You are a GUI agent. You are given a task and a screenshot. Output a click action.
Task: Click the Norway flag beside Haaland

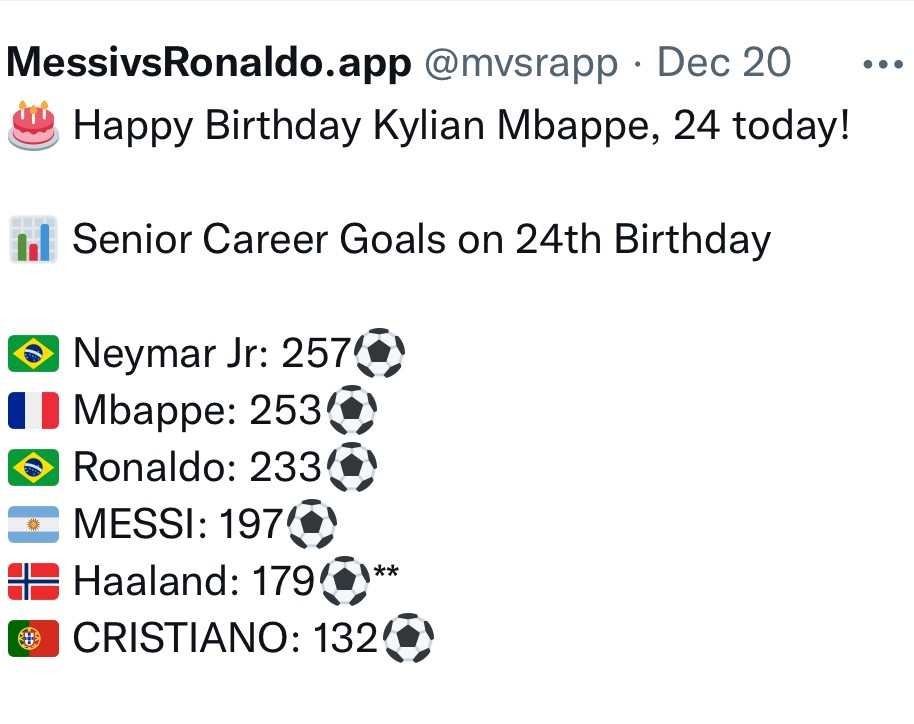(33, 581)
